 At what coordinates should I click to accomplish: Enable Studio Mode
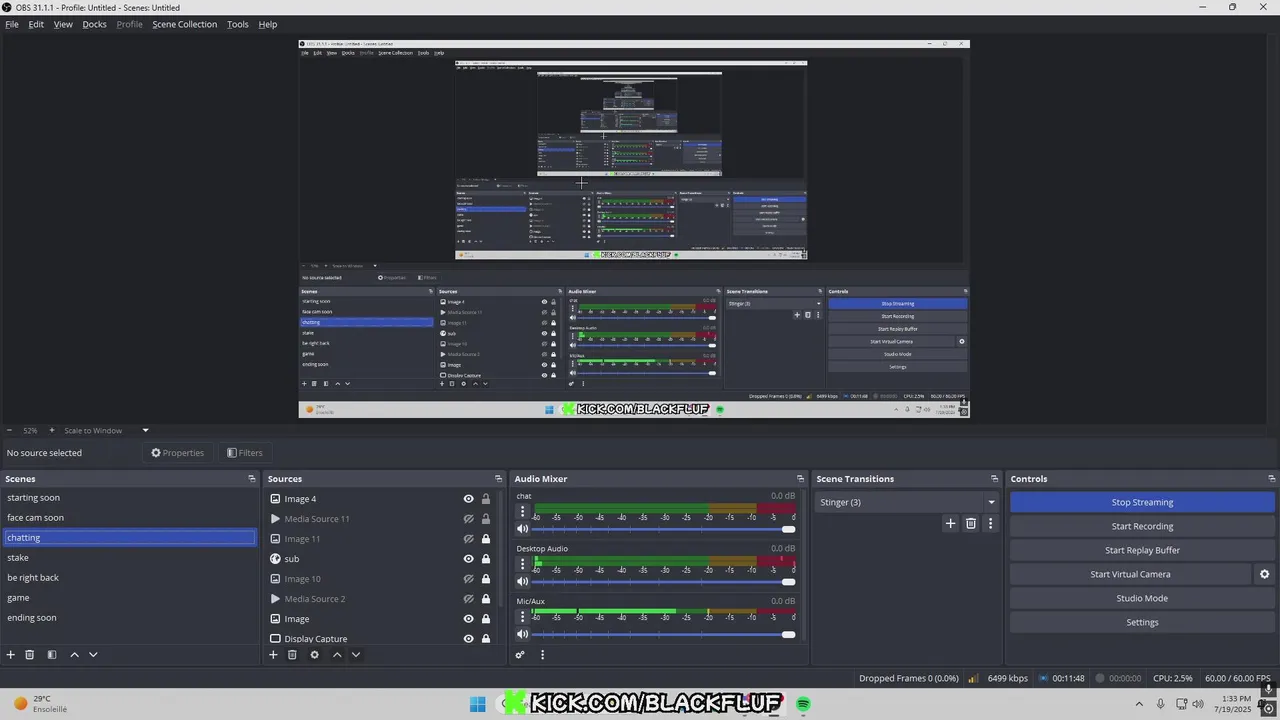[1142, 598]
